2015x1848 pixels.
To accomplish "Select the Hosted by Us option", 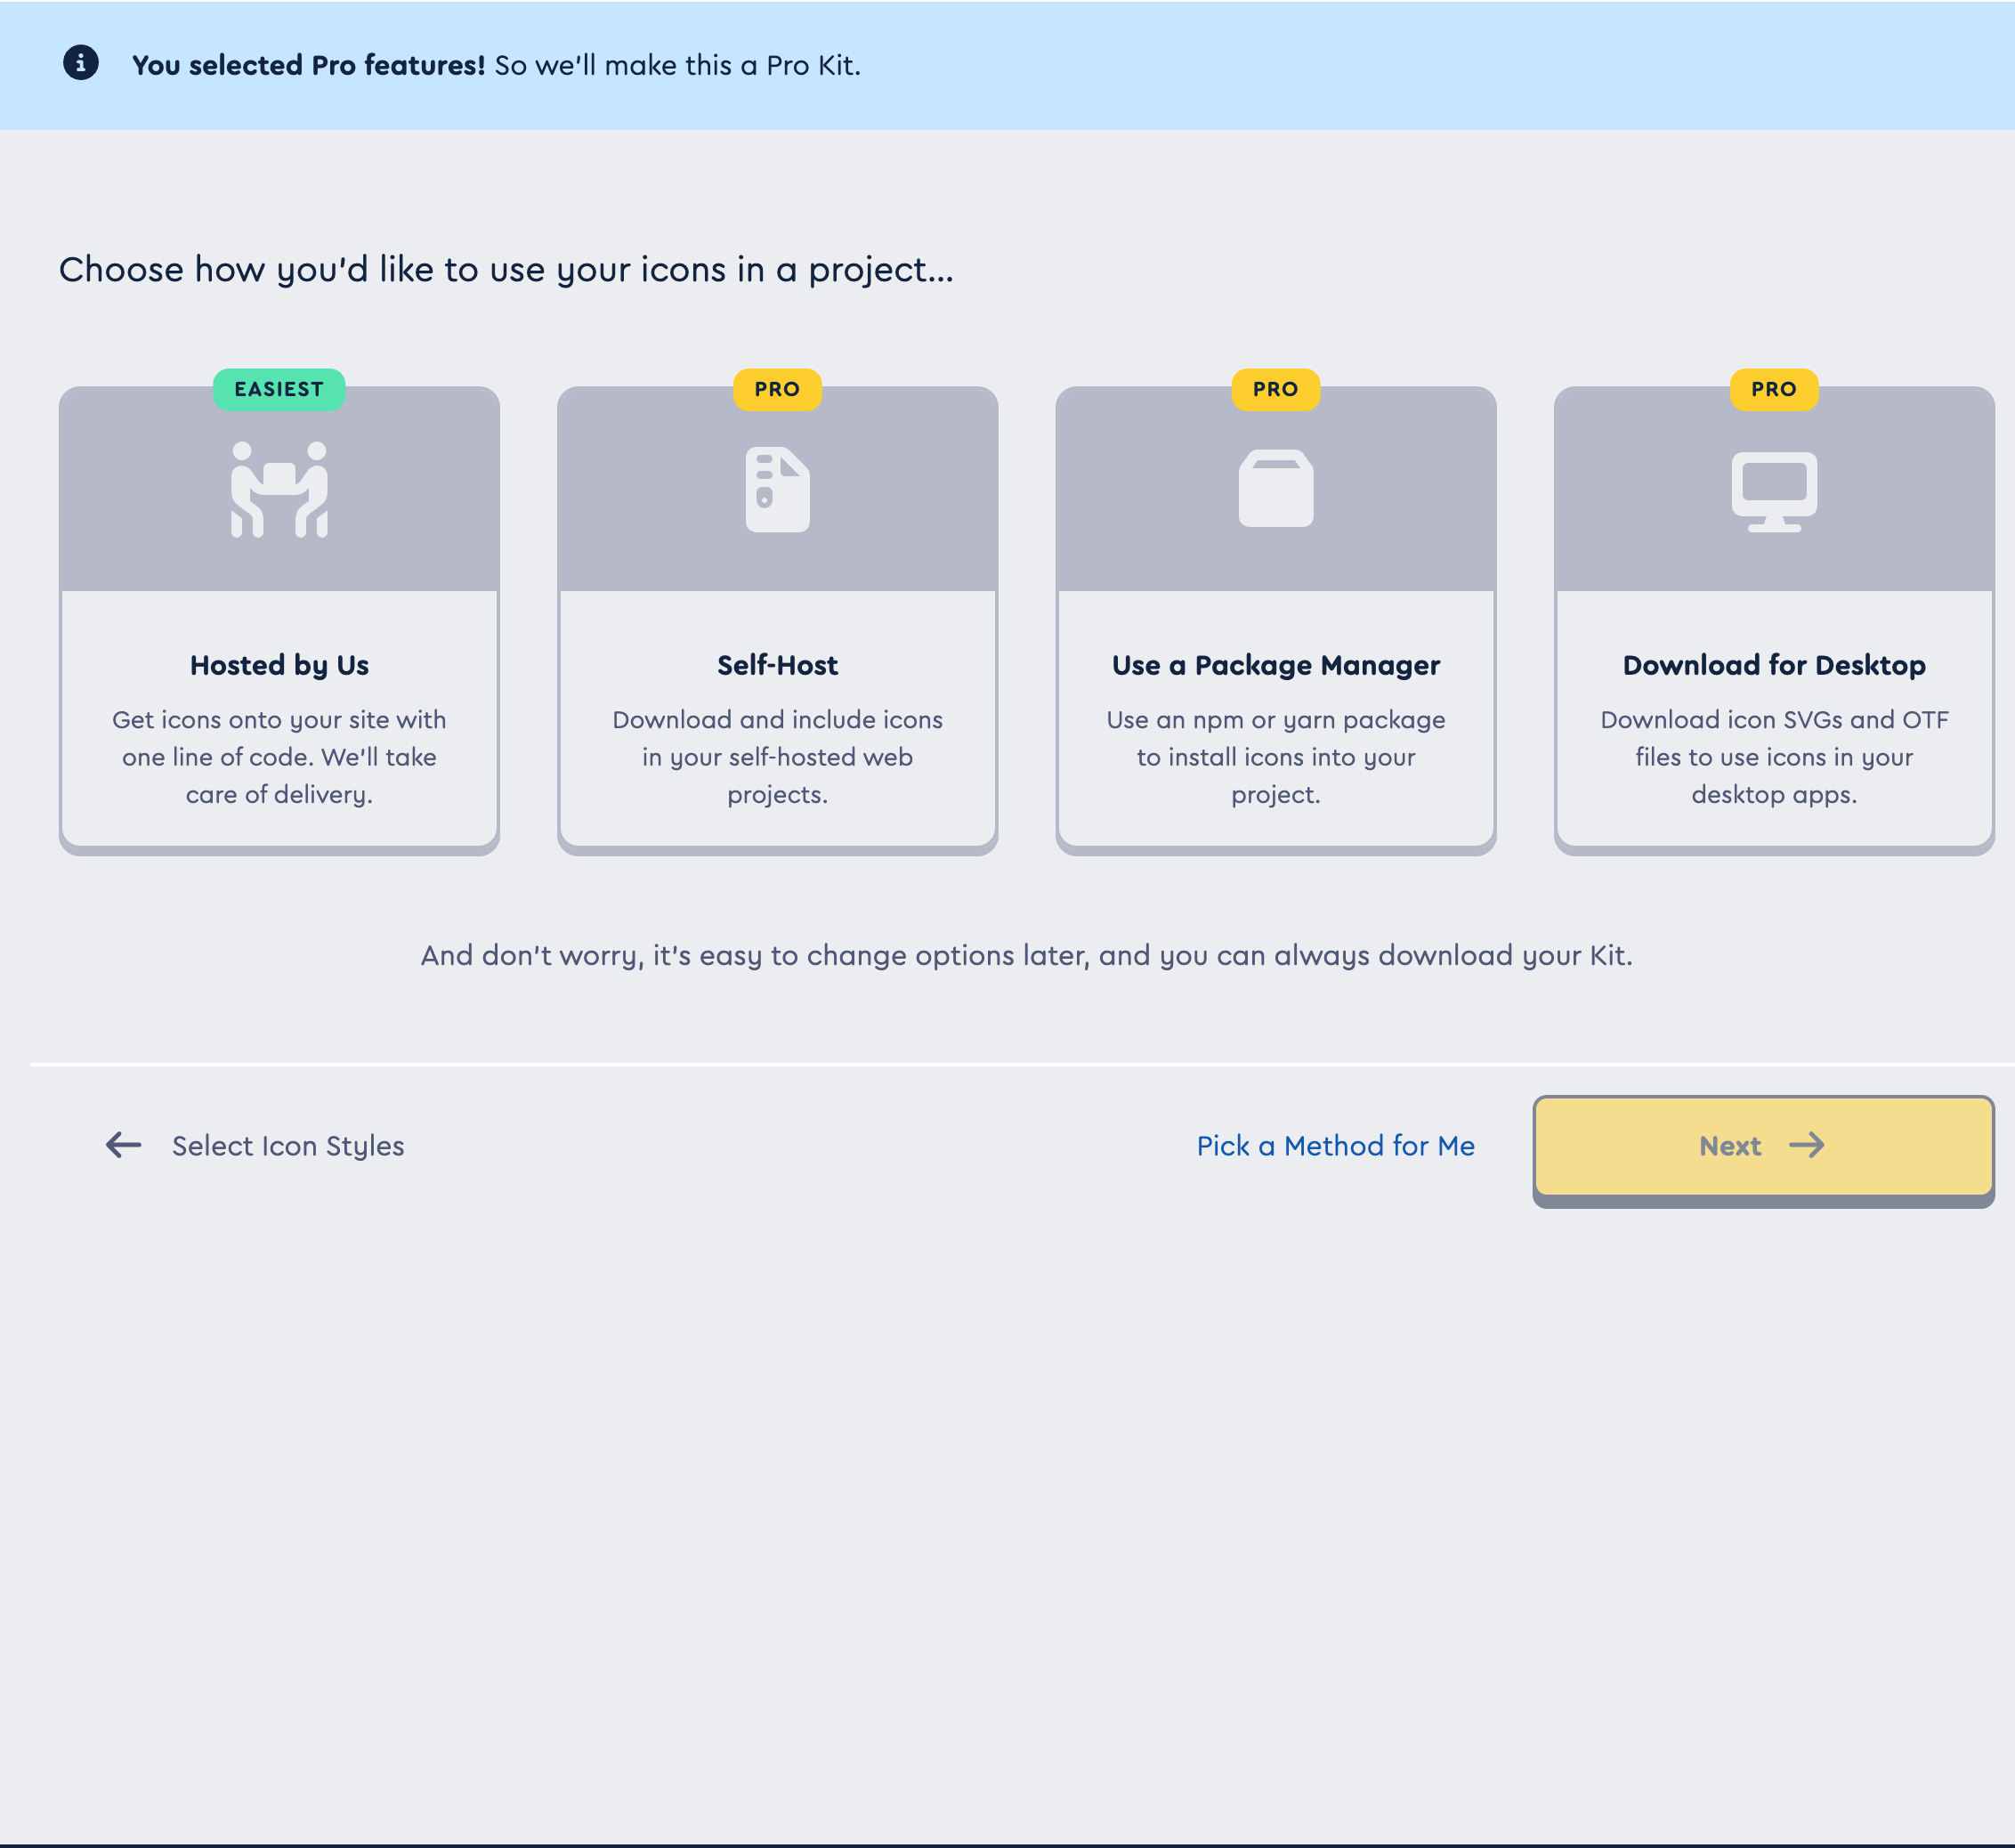I will (279, 665).
